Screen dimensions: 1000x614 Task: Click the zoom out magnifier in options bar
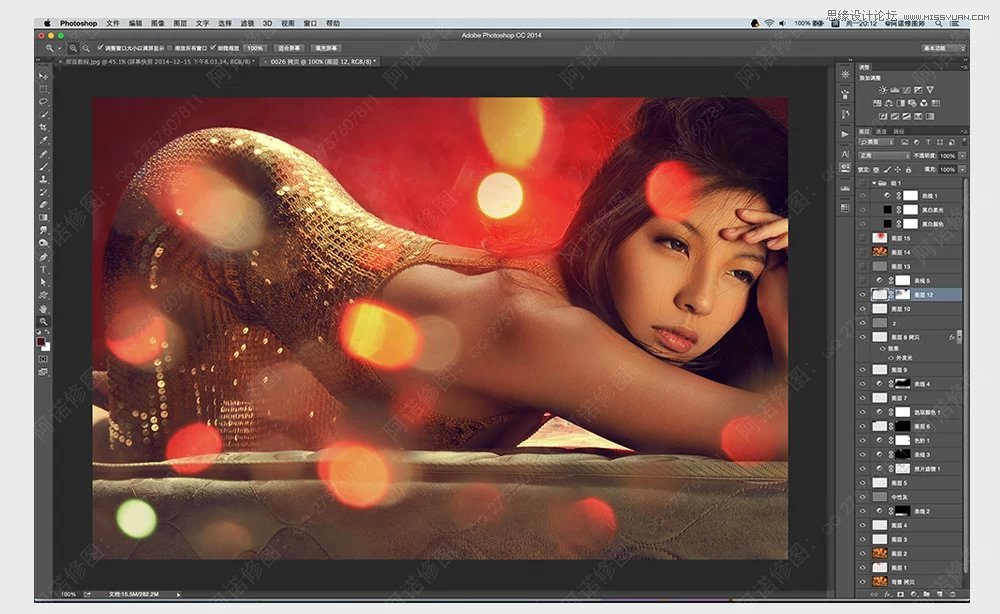click(x=86, y=48)
